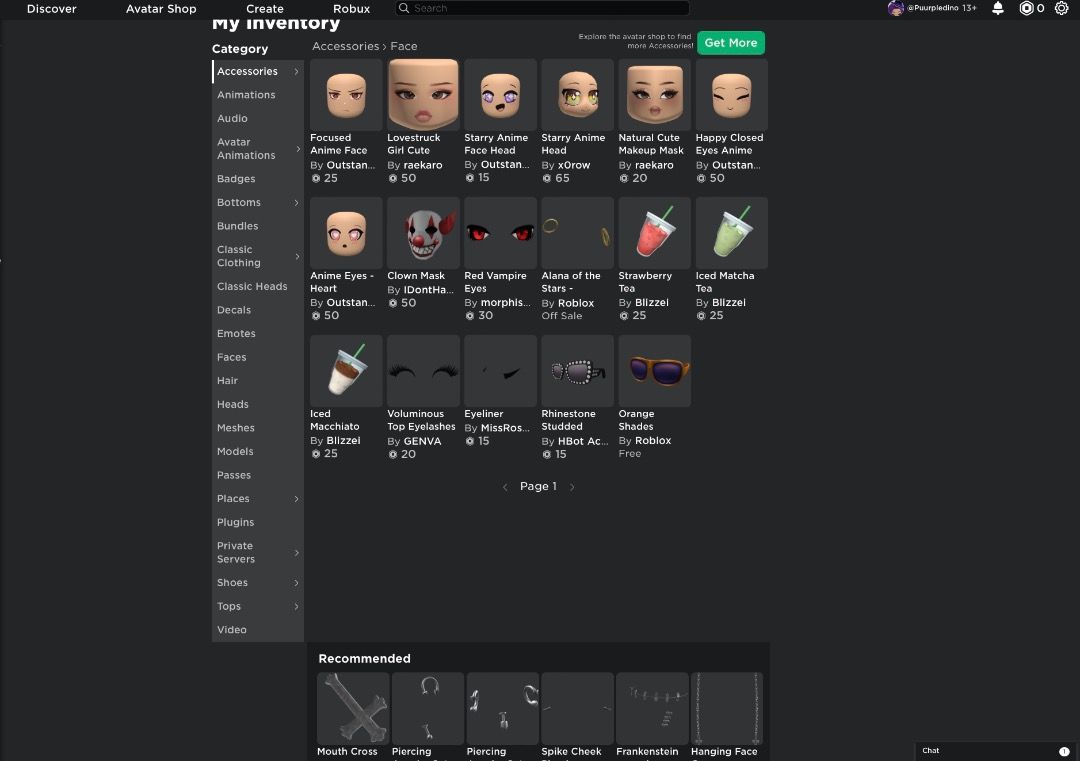Open the Happy Closed Eyes Anime thumbnail
Screen dimensions: 1080x761
click(x=731, y=95)
